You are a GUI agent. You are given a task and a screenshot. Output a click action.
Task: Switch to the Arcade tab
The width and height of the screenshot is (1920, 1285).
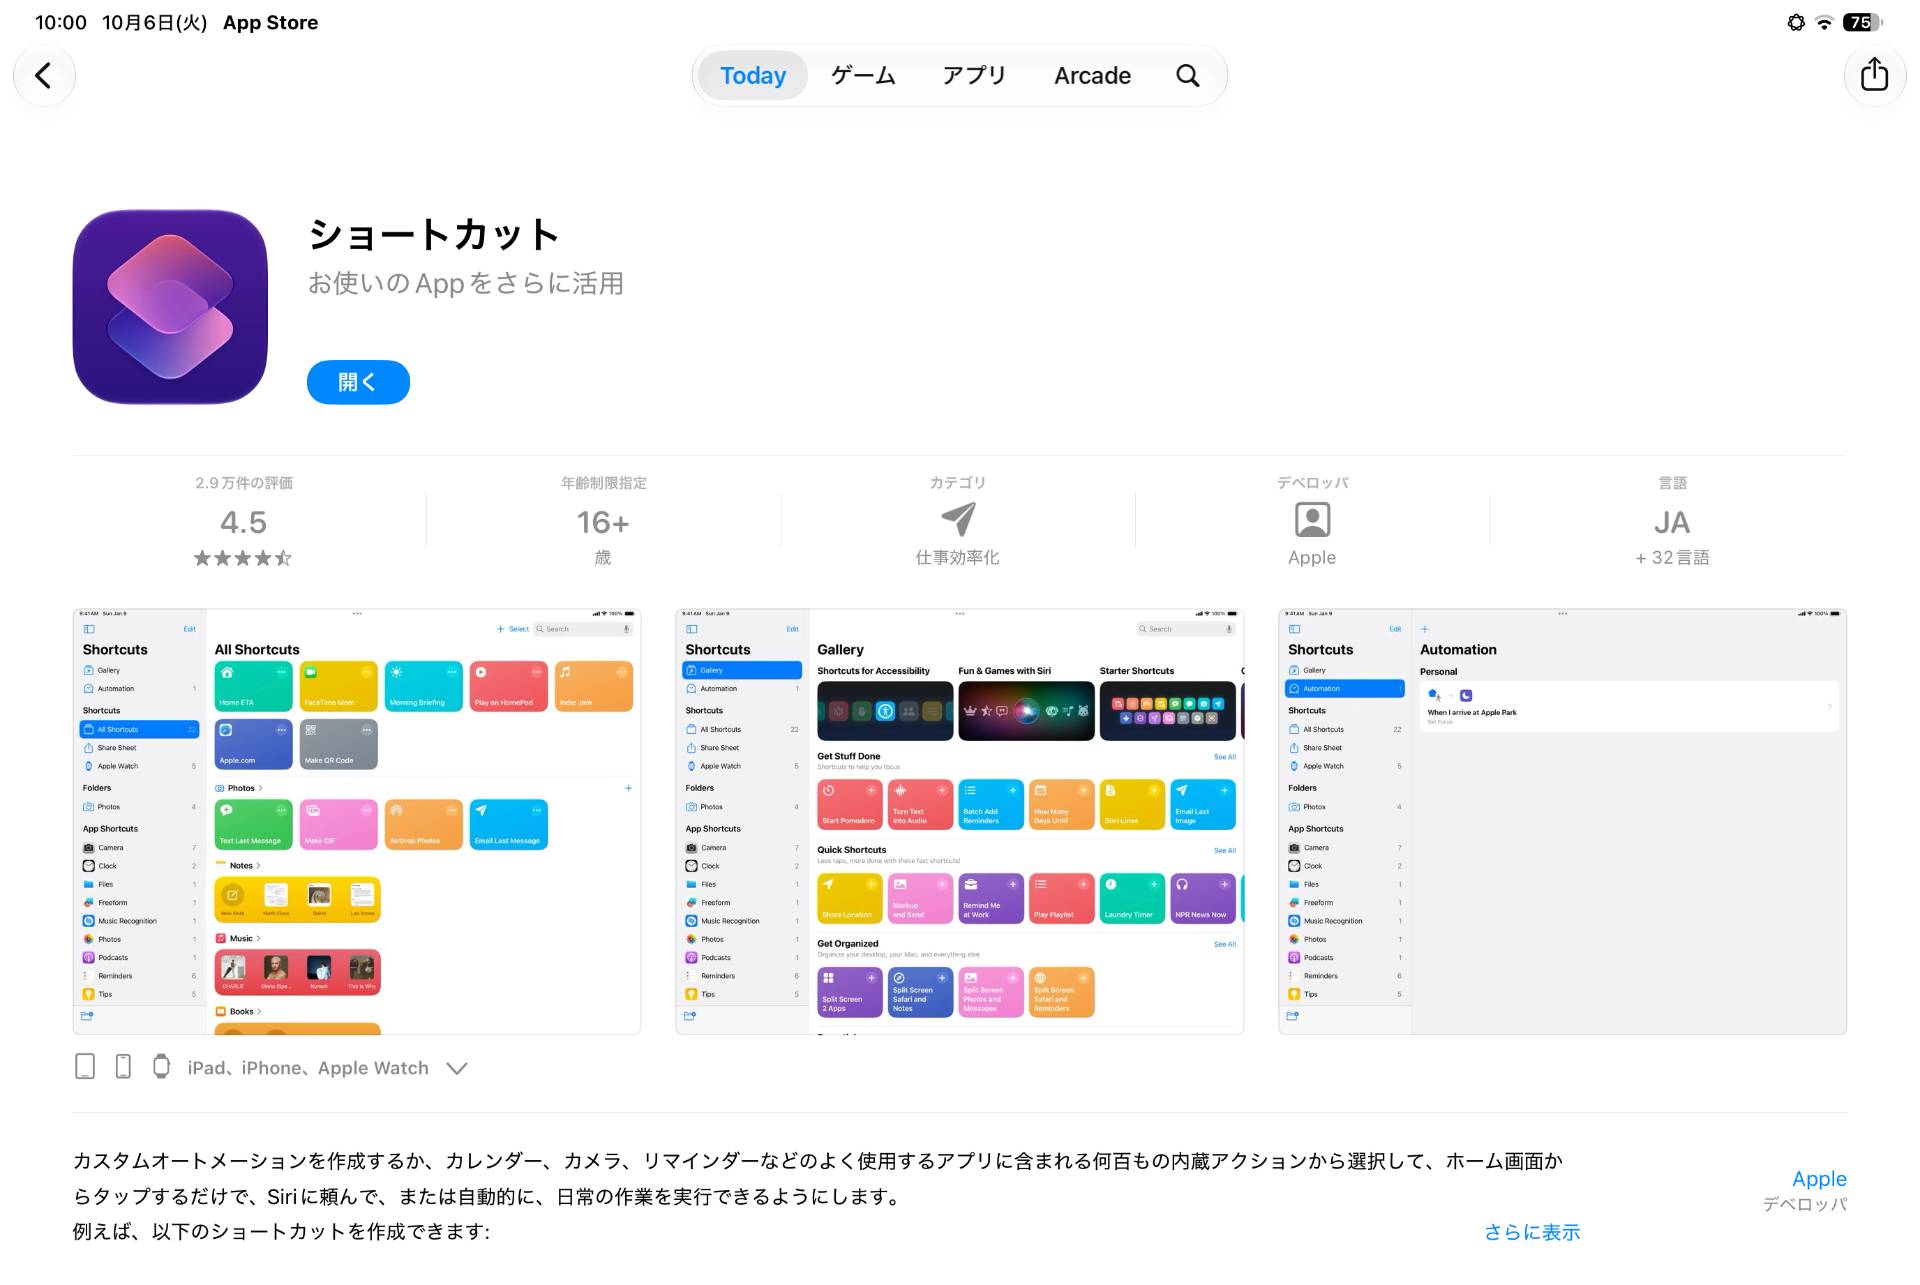1092,75
